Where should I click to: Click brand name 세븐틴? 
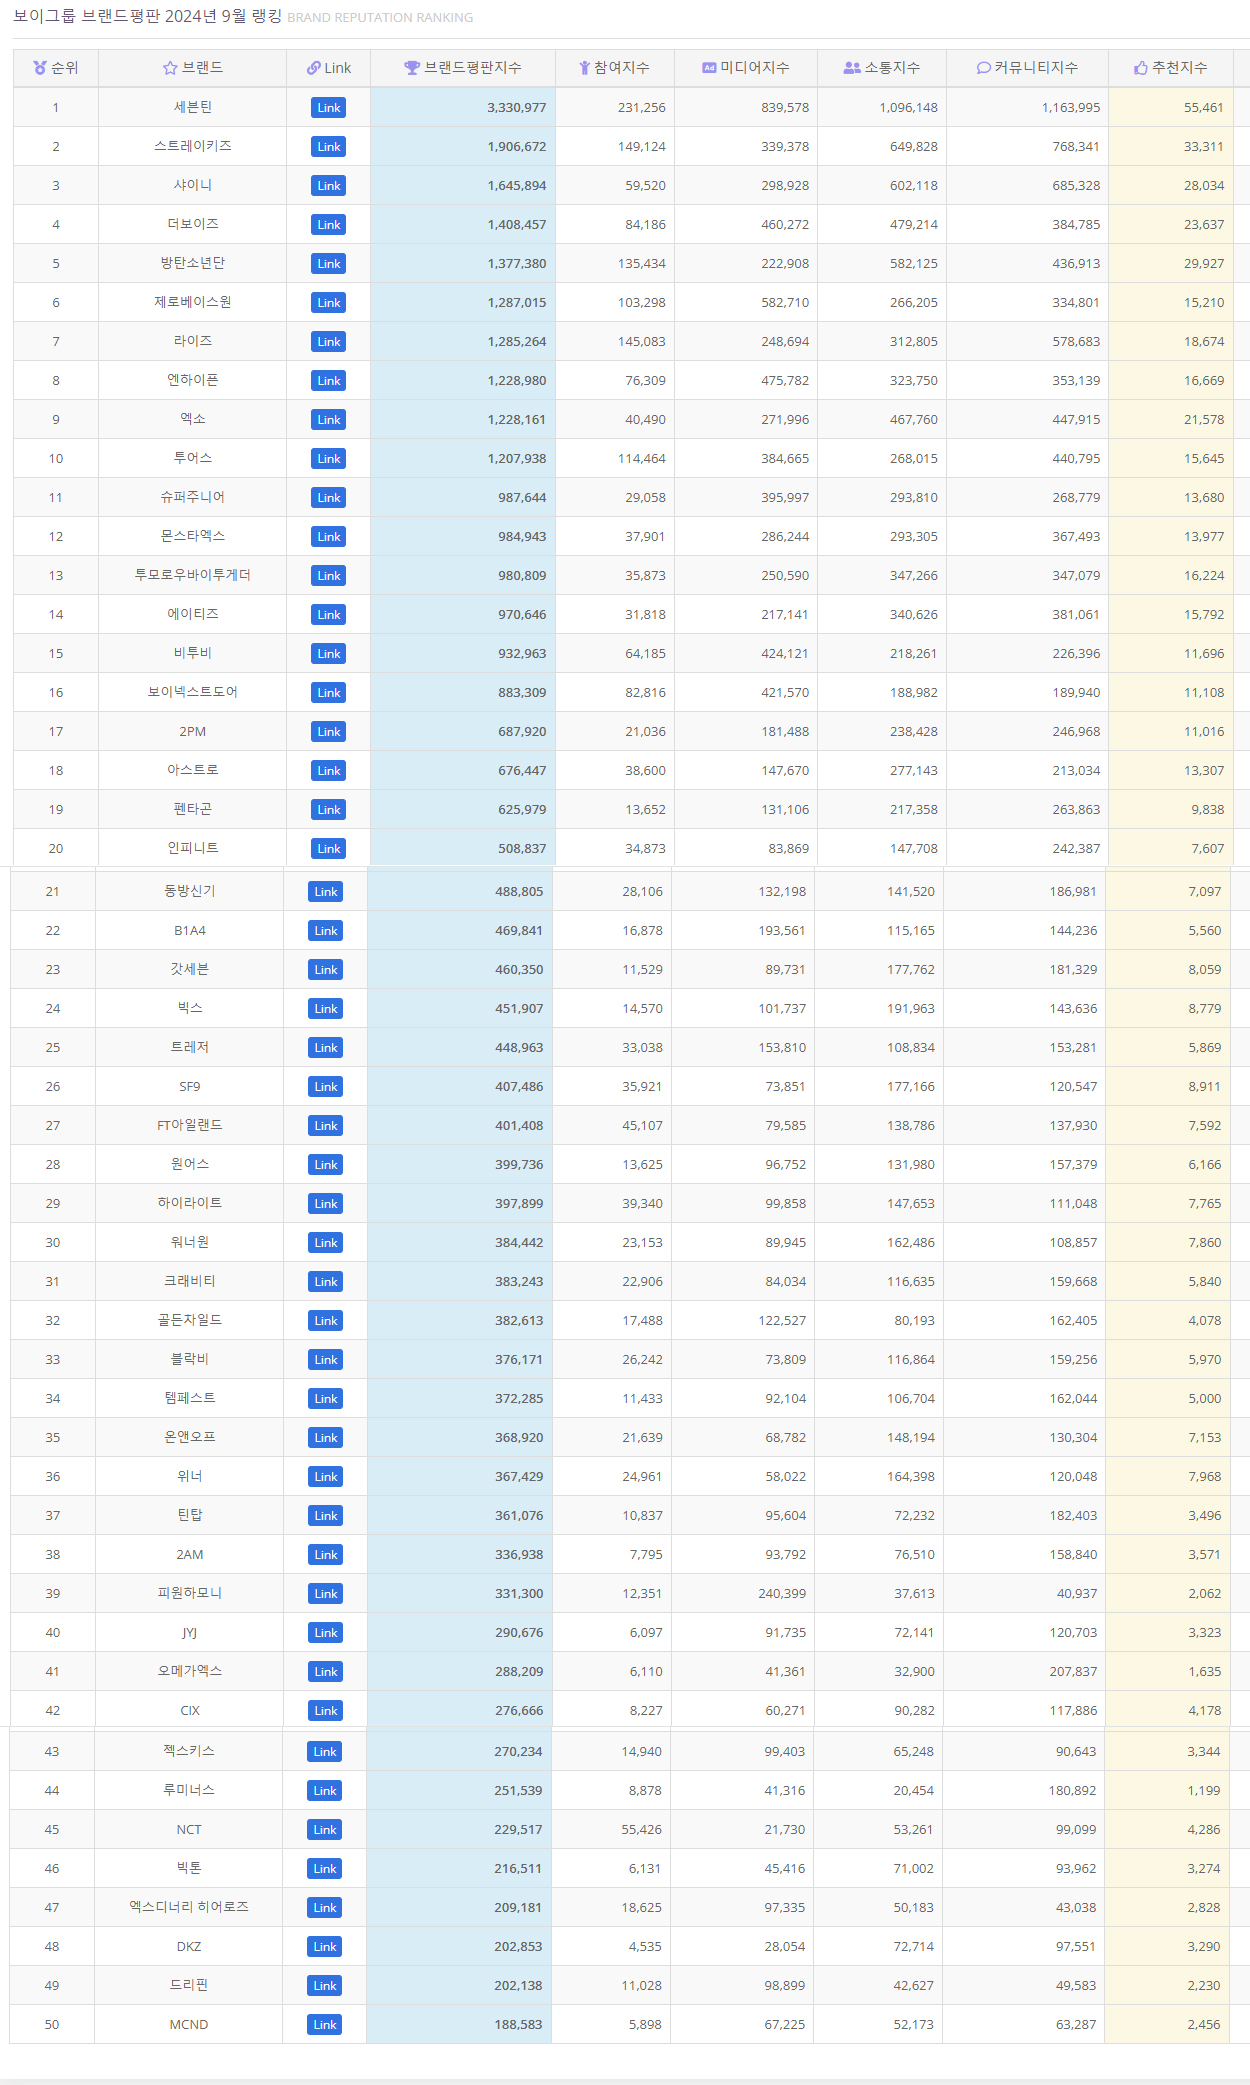click(x=193, y=107)
